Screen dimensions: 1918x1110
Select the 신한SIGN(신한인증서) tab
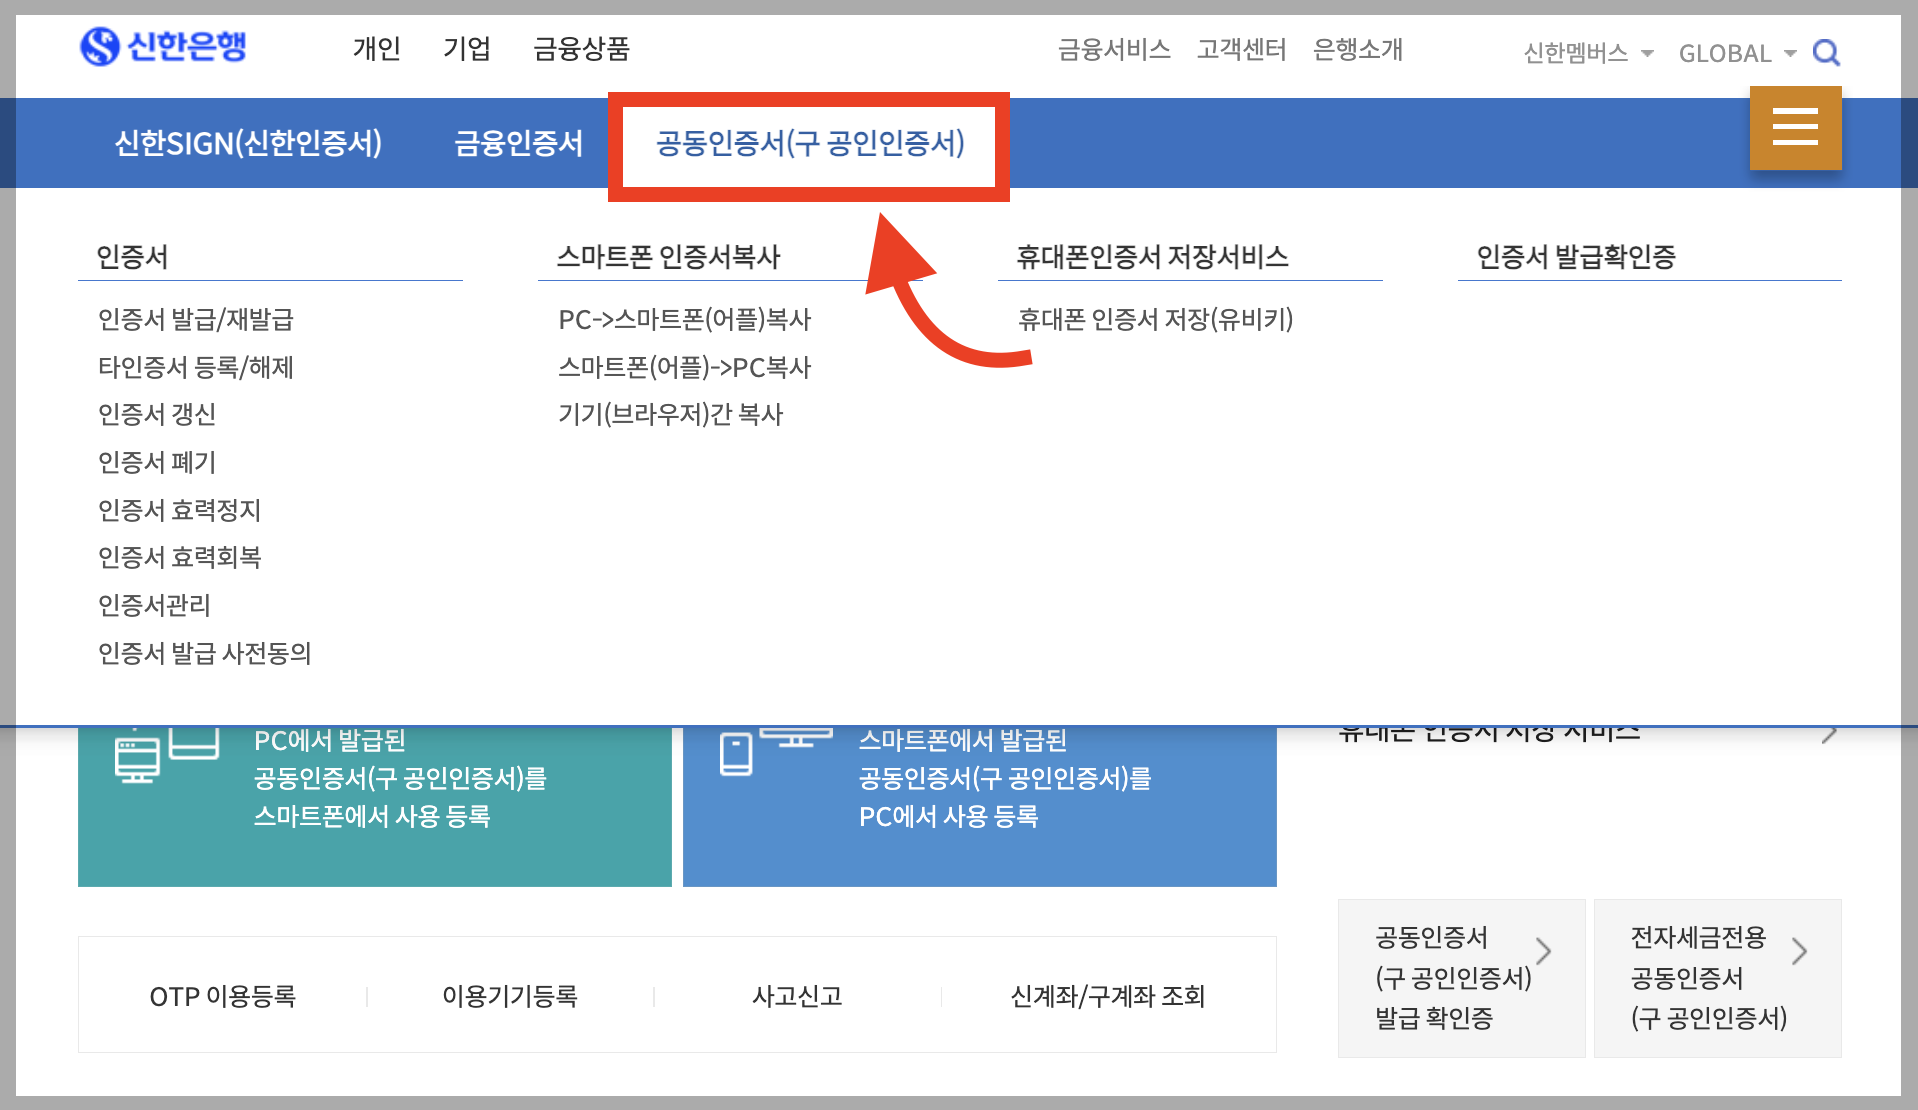click(x=248, y=143)
